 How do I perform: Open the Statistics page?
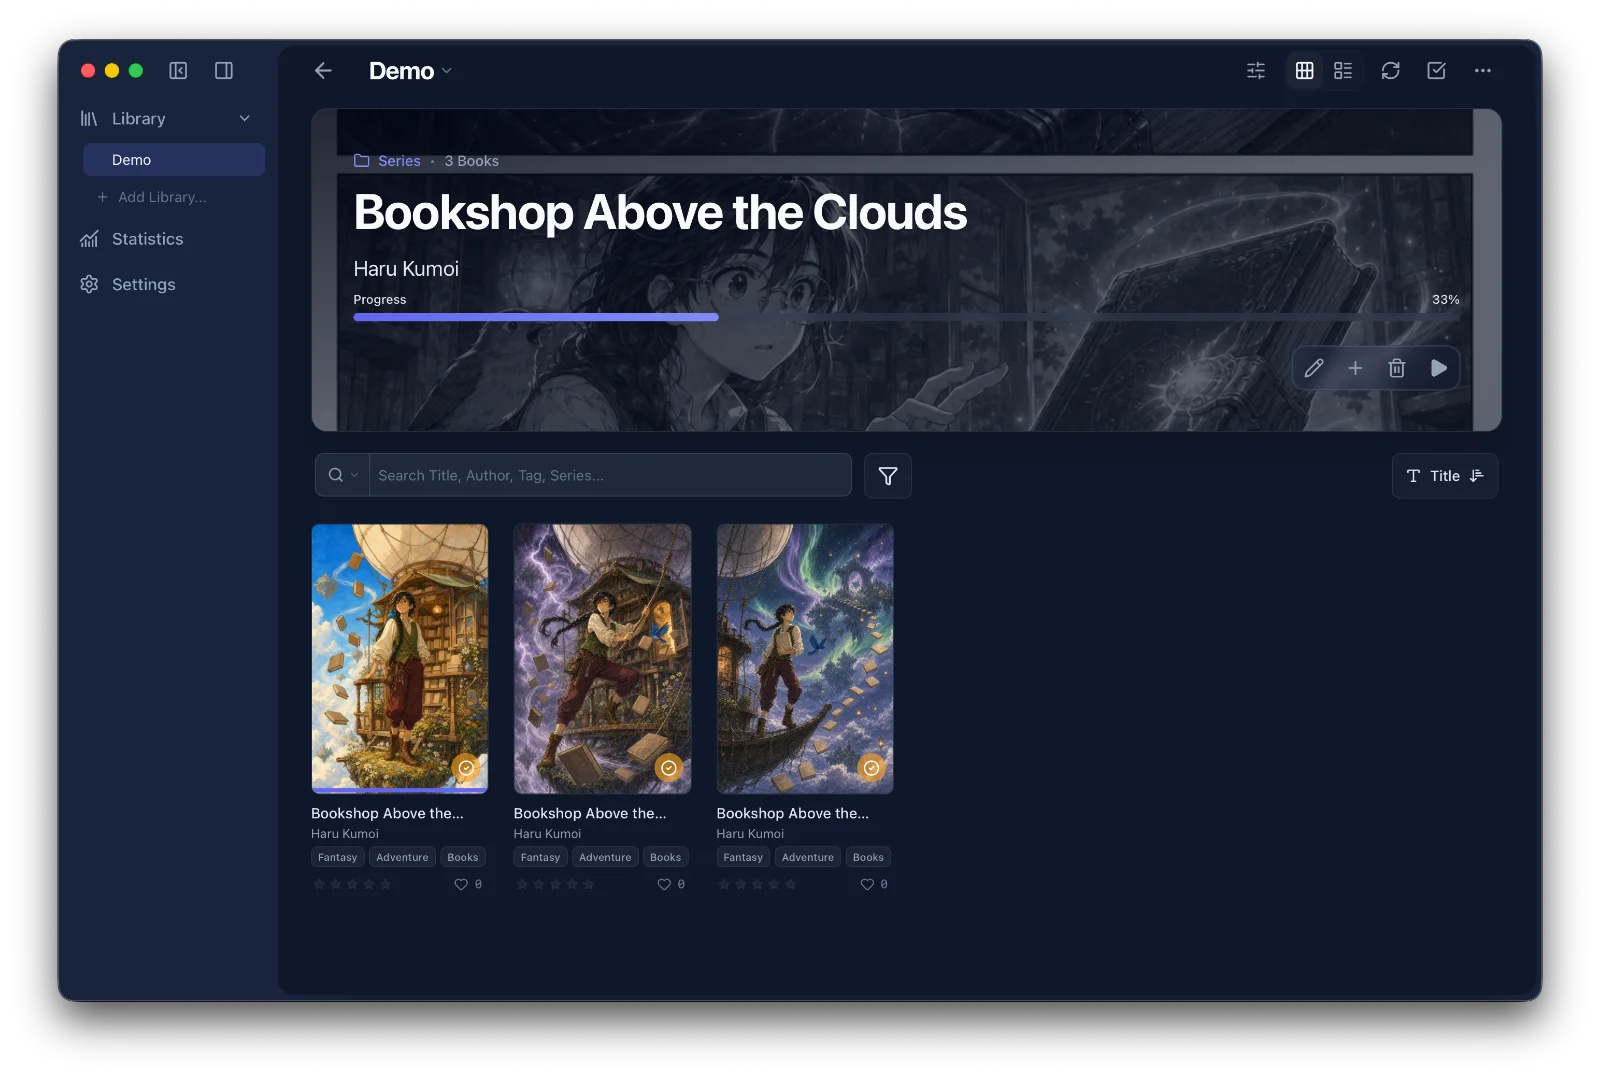click(x=132, y=239)
